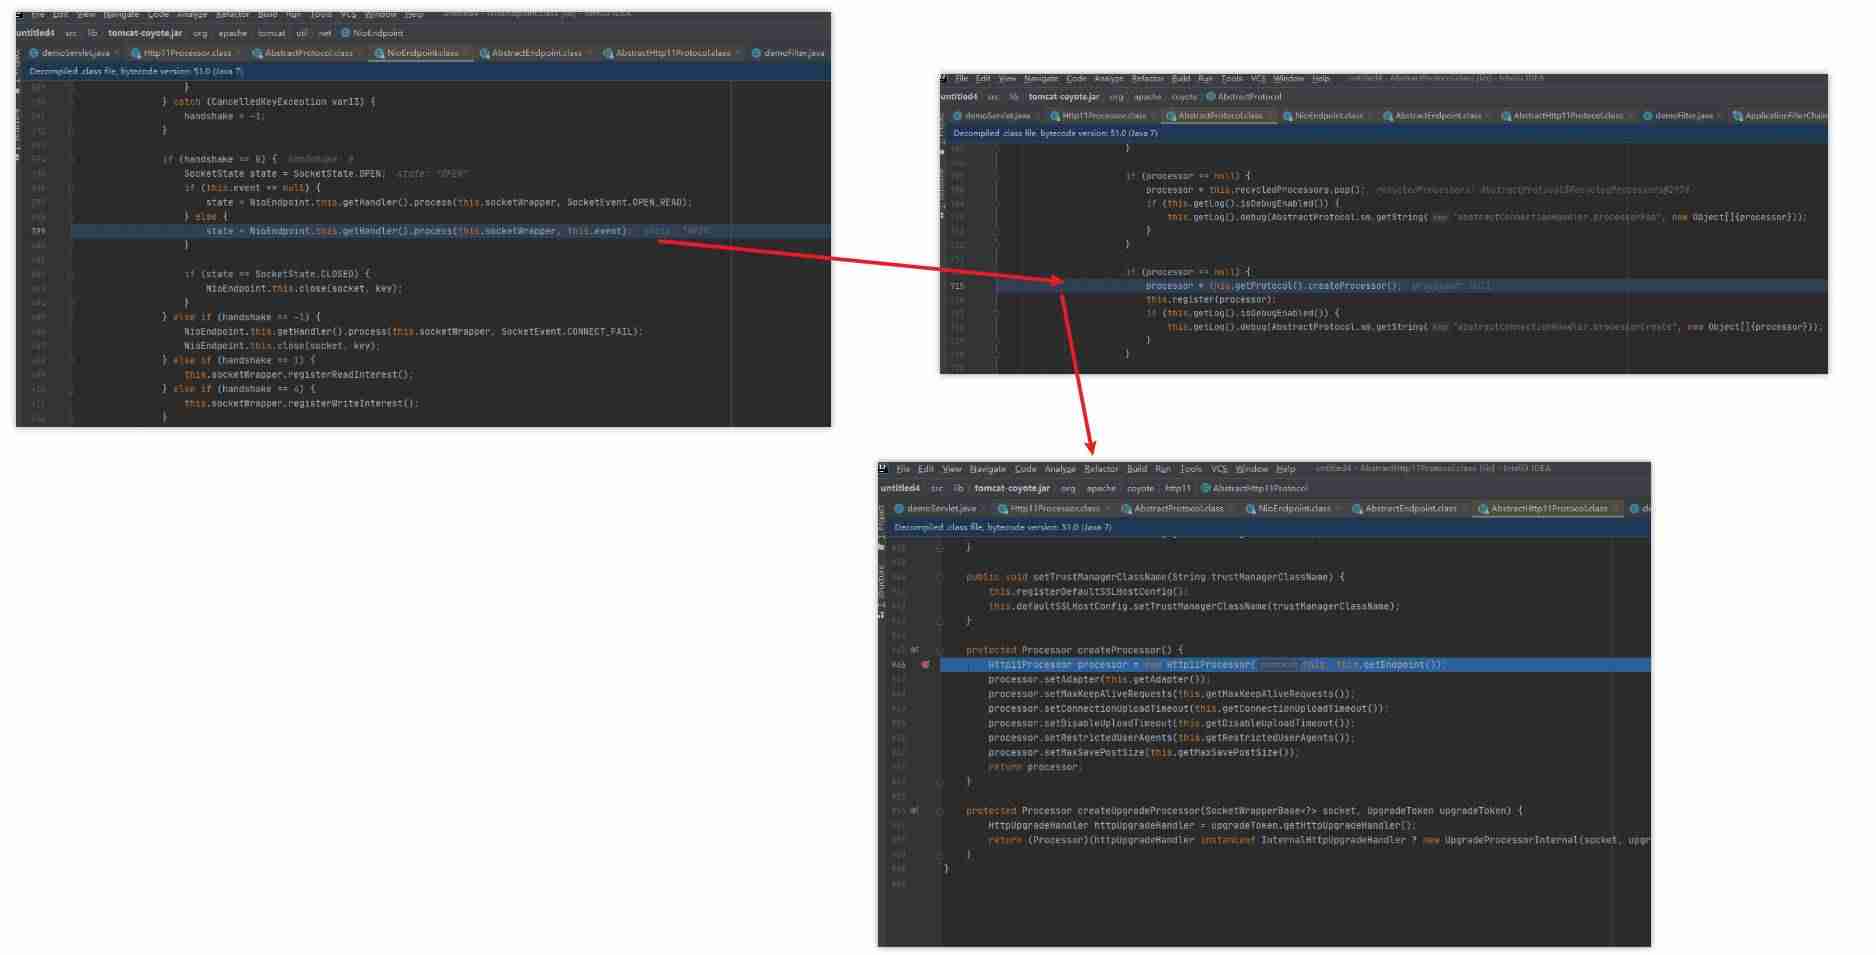The width and height of the screenshot is (1876, 955).
Task: Collapse the createProcessor method fold marker
Action: point(940,650)
